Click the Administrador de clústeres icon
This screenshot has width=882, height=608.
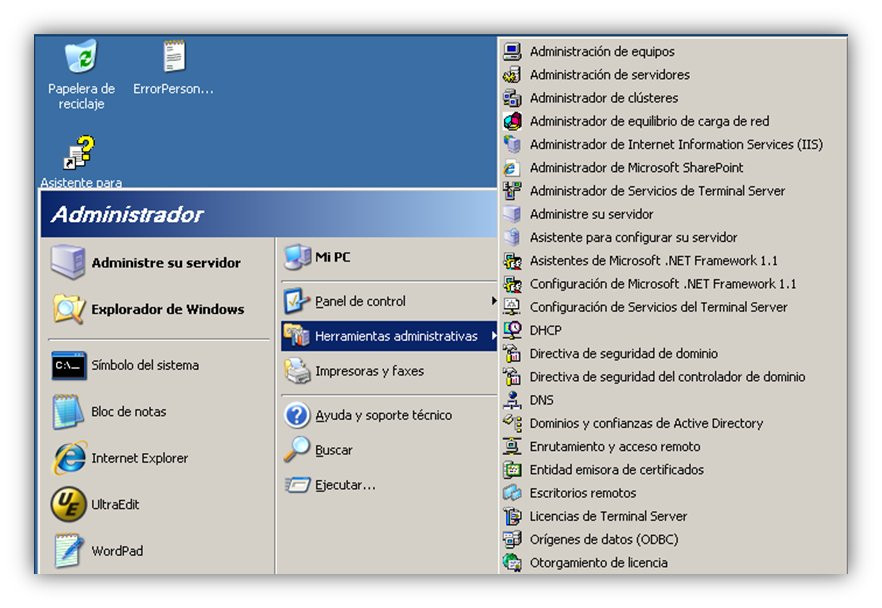pyautogui.click(x=512, y=98)
